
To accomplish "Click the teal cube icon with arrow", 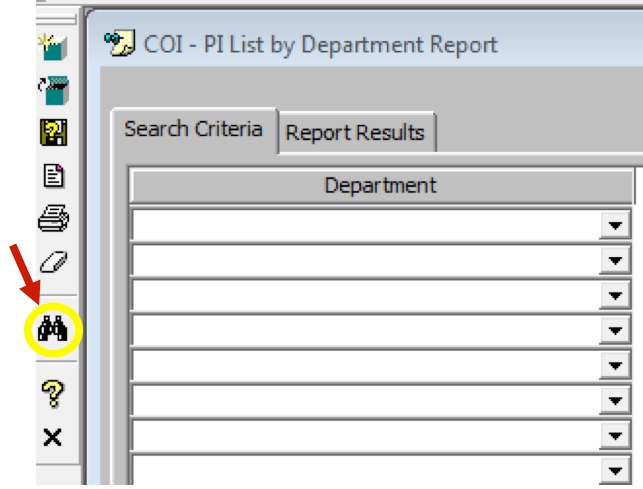I will pyautogui.click(x=52, y=90).
